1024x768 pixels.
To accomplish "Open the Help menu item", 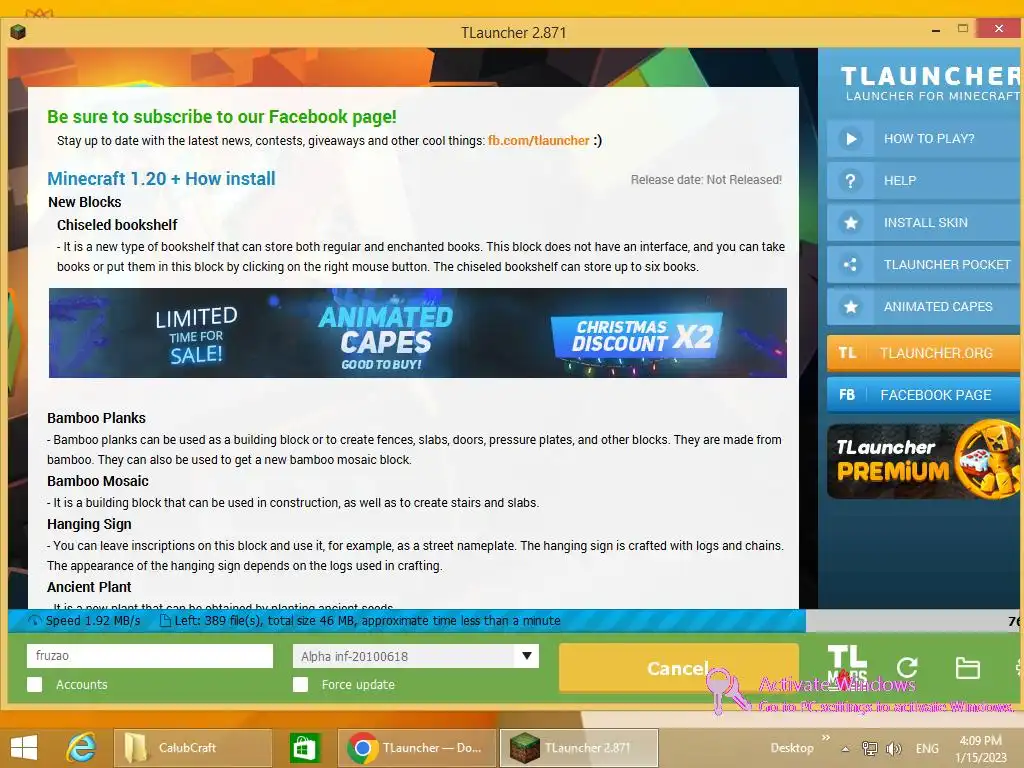I will tap(923, 181).
